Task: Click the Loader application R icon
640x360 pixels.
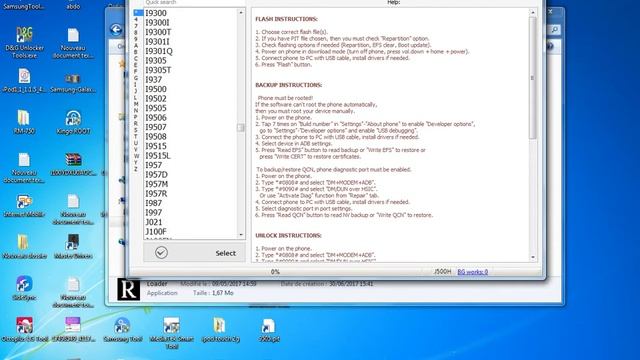Action: [x=129, y=289]
